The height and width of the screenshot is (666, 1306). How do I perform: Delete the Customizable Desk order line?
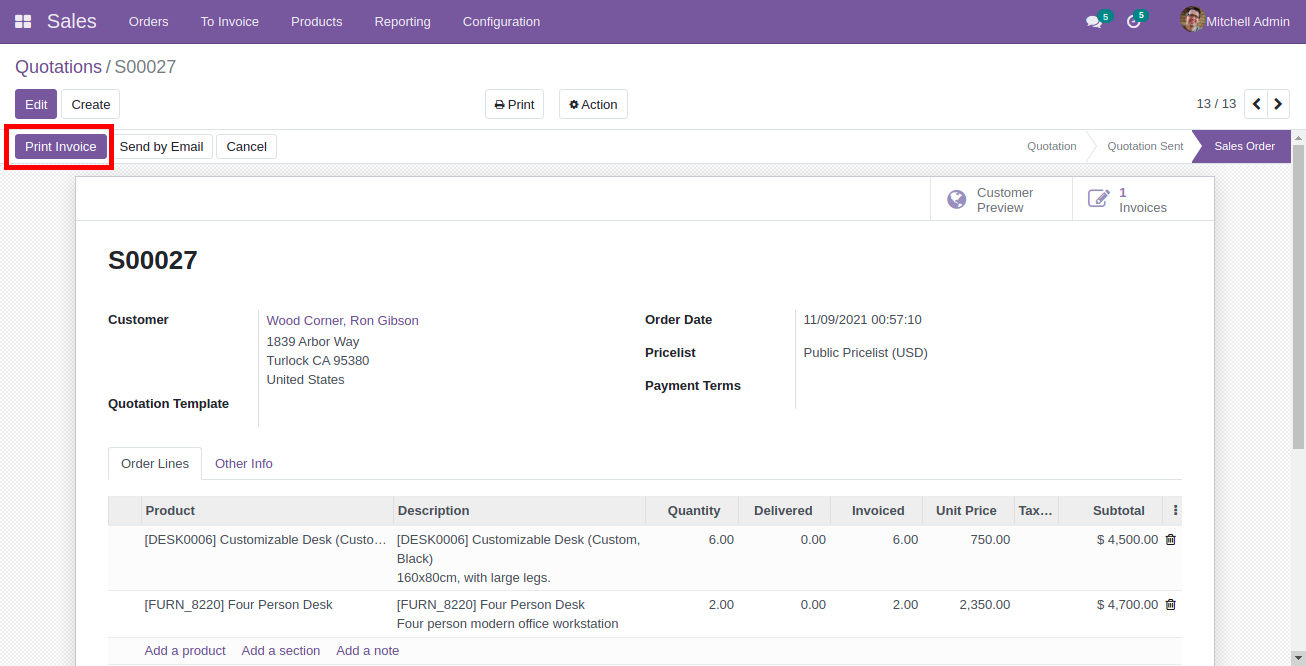(1171, 539)
